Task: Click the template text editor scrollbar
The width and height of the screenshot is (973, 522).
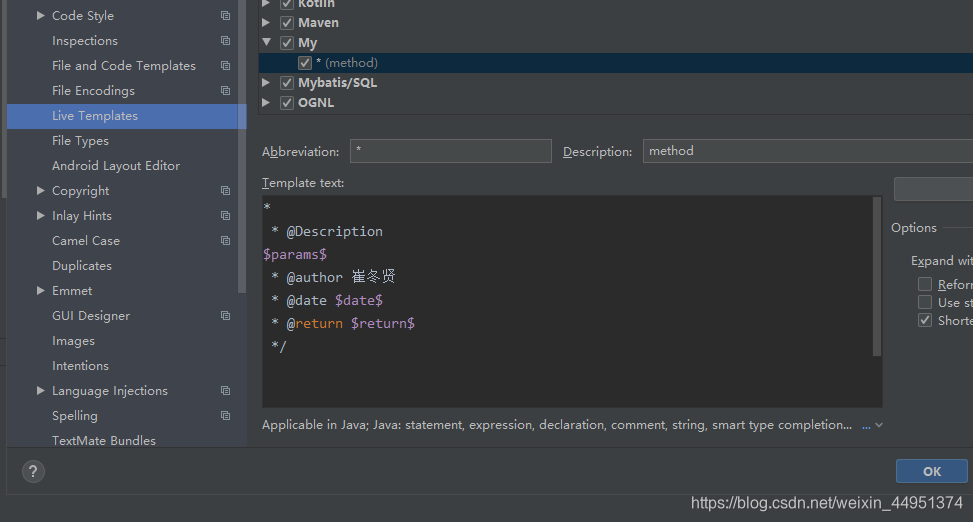Action: 877,276
